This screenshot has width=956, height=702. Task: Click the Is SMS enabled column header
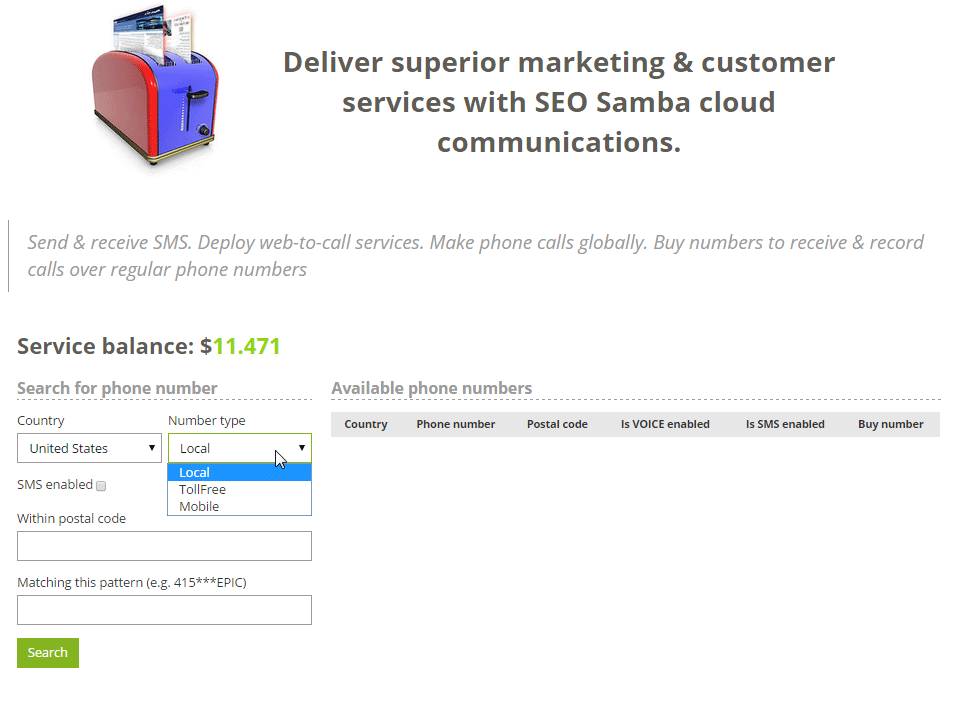pyautogui.click(x=785, y=424)
